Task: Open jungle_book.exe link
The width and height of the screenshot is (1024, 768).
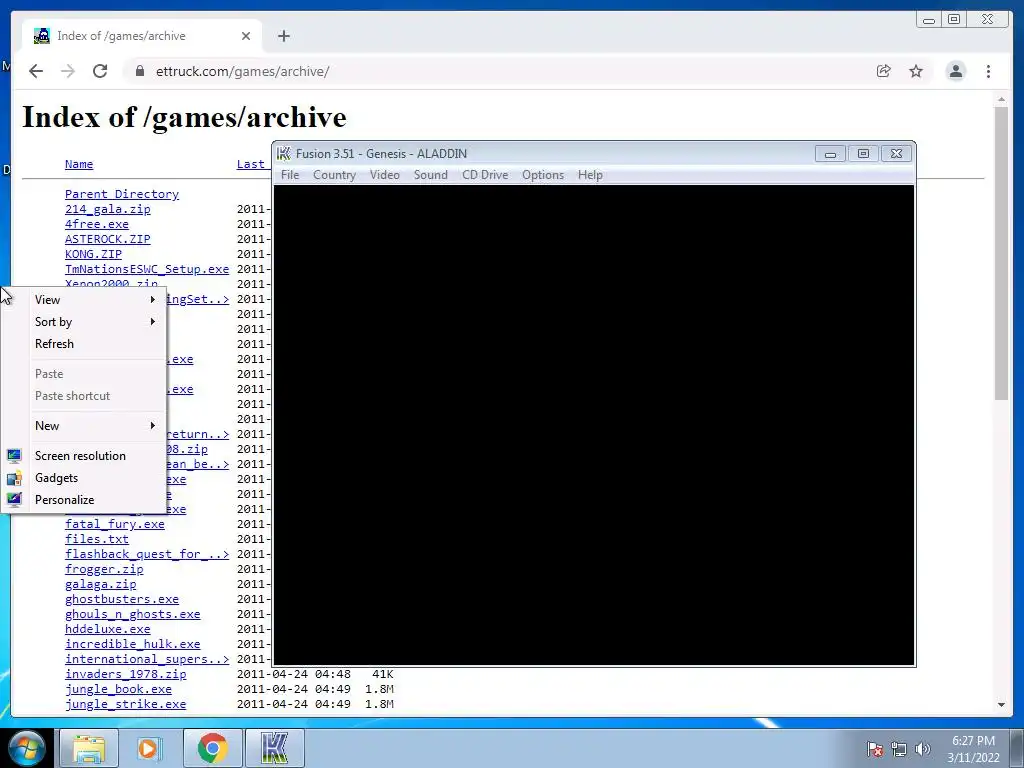Action: pos(118,689)
